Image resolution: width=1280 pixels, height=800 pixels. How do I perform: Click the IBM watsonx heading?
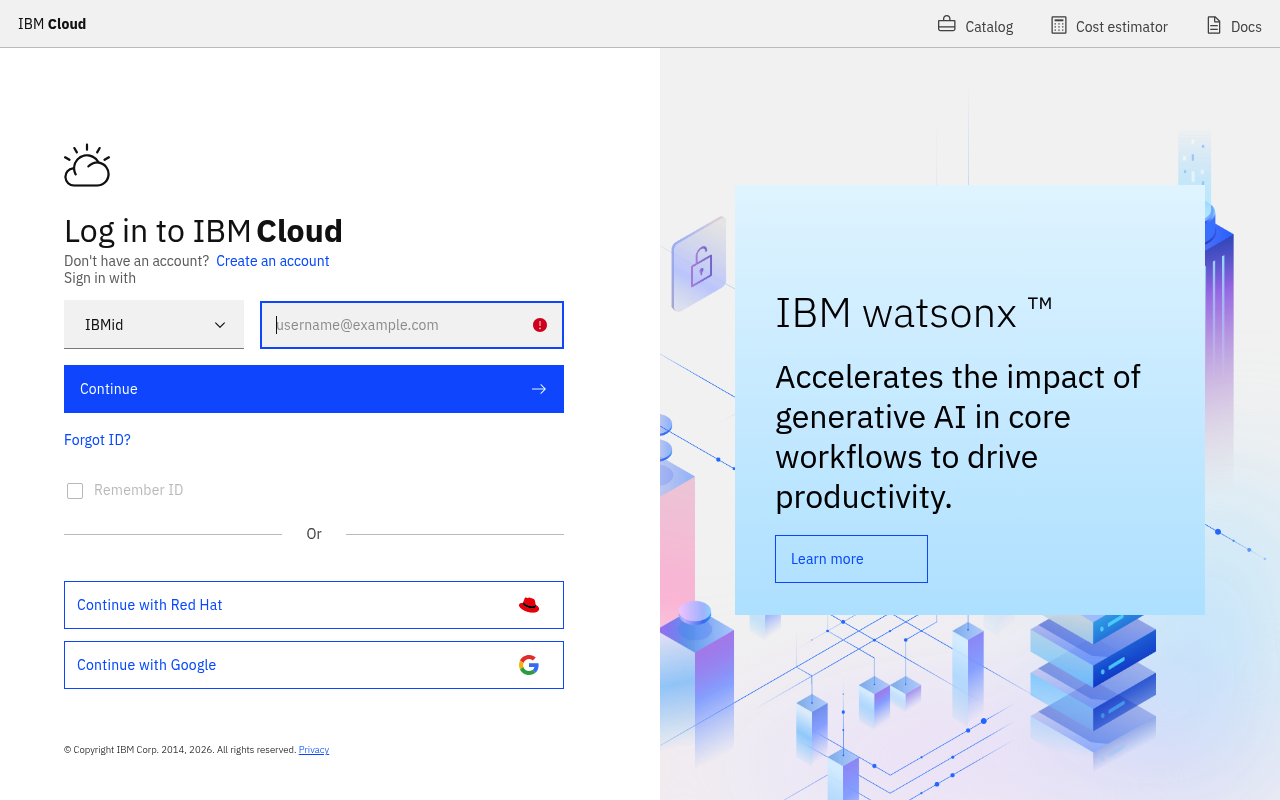[914, 313]
